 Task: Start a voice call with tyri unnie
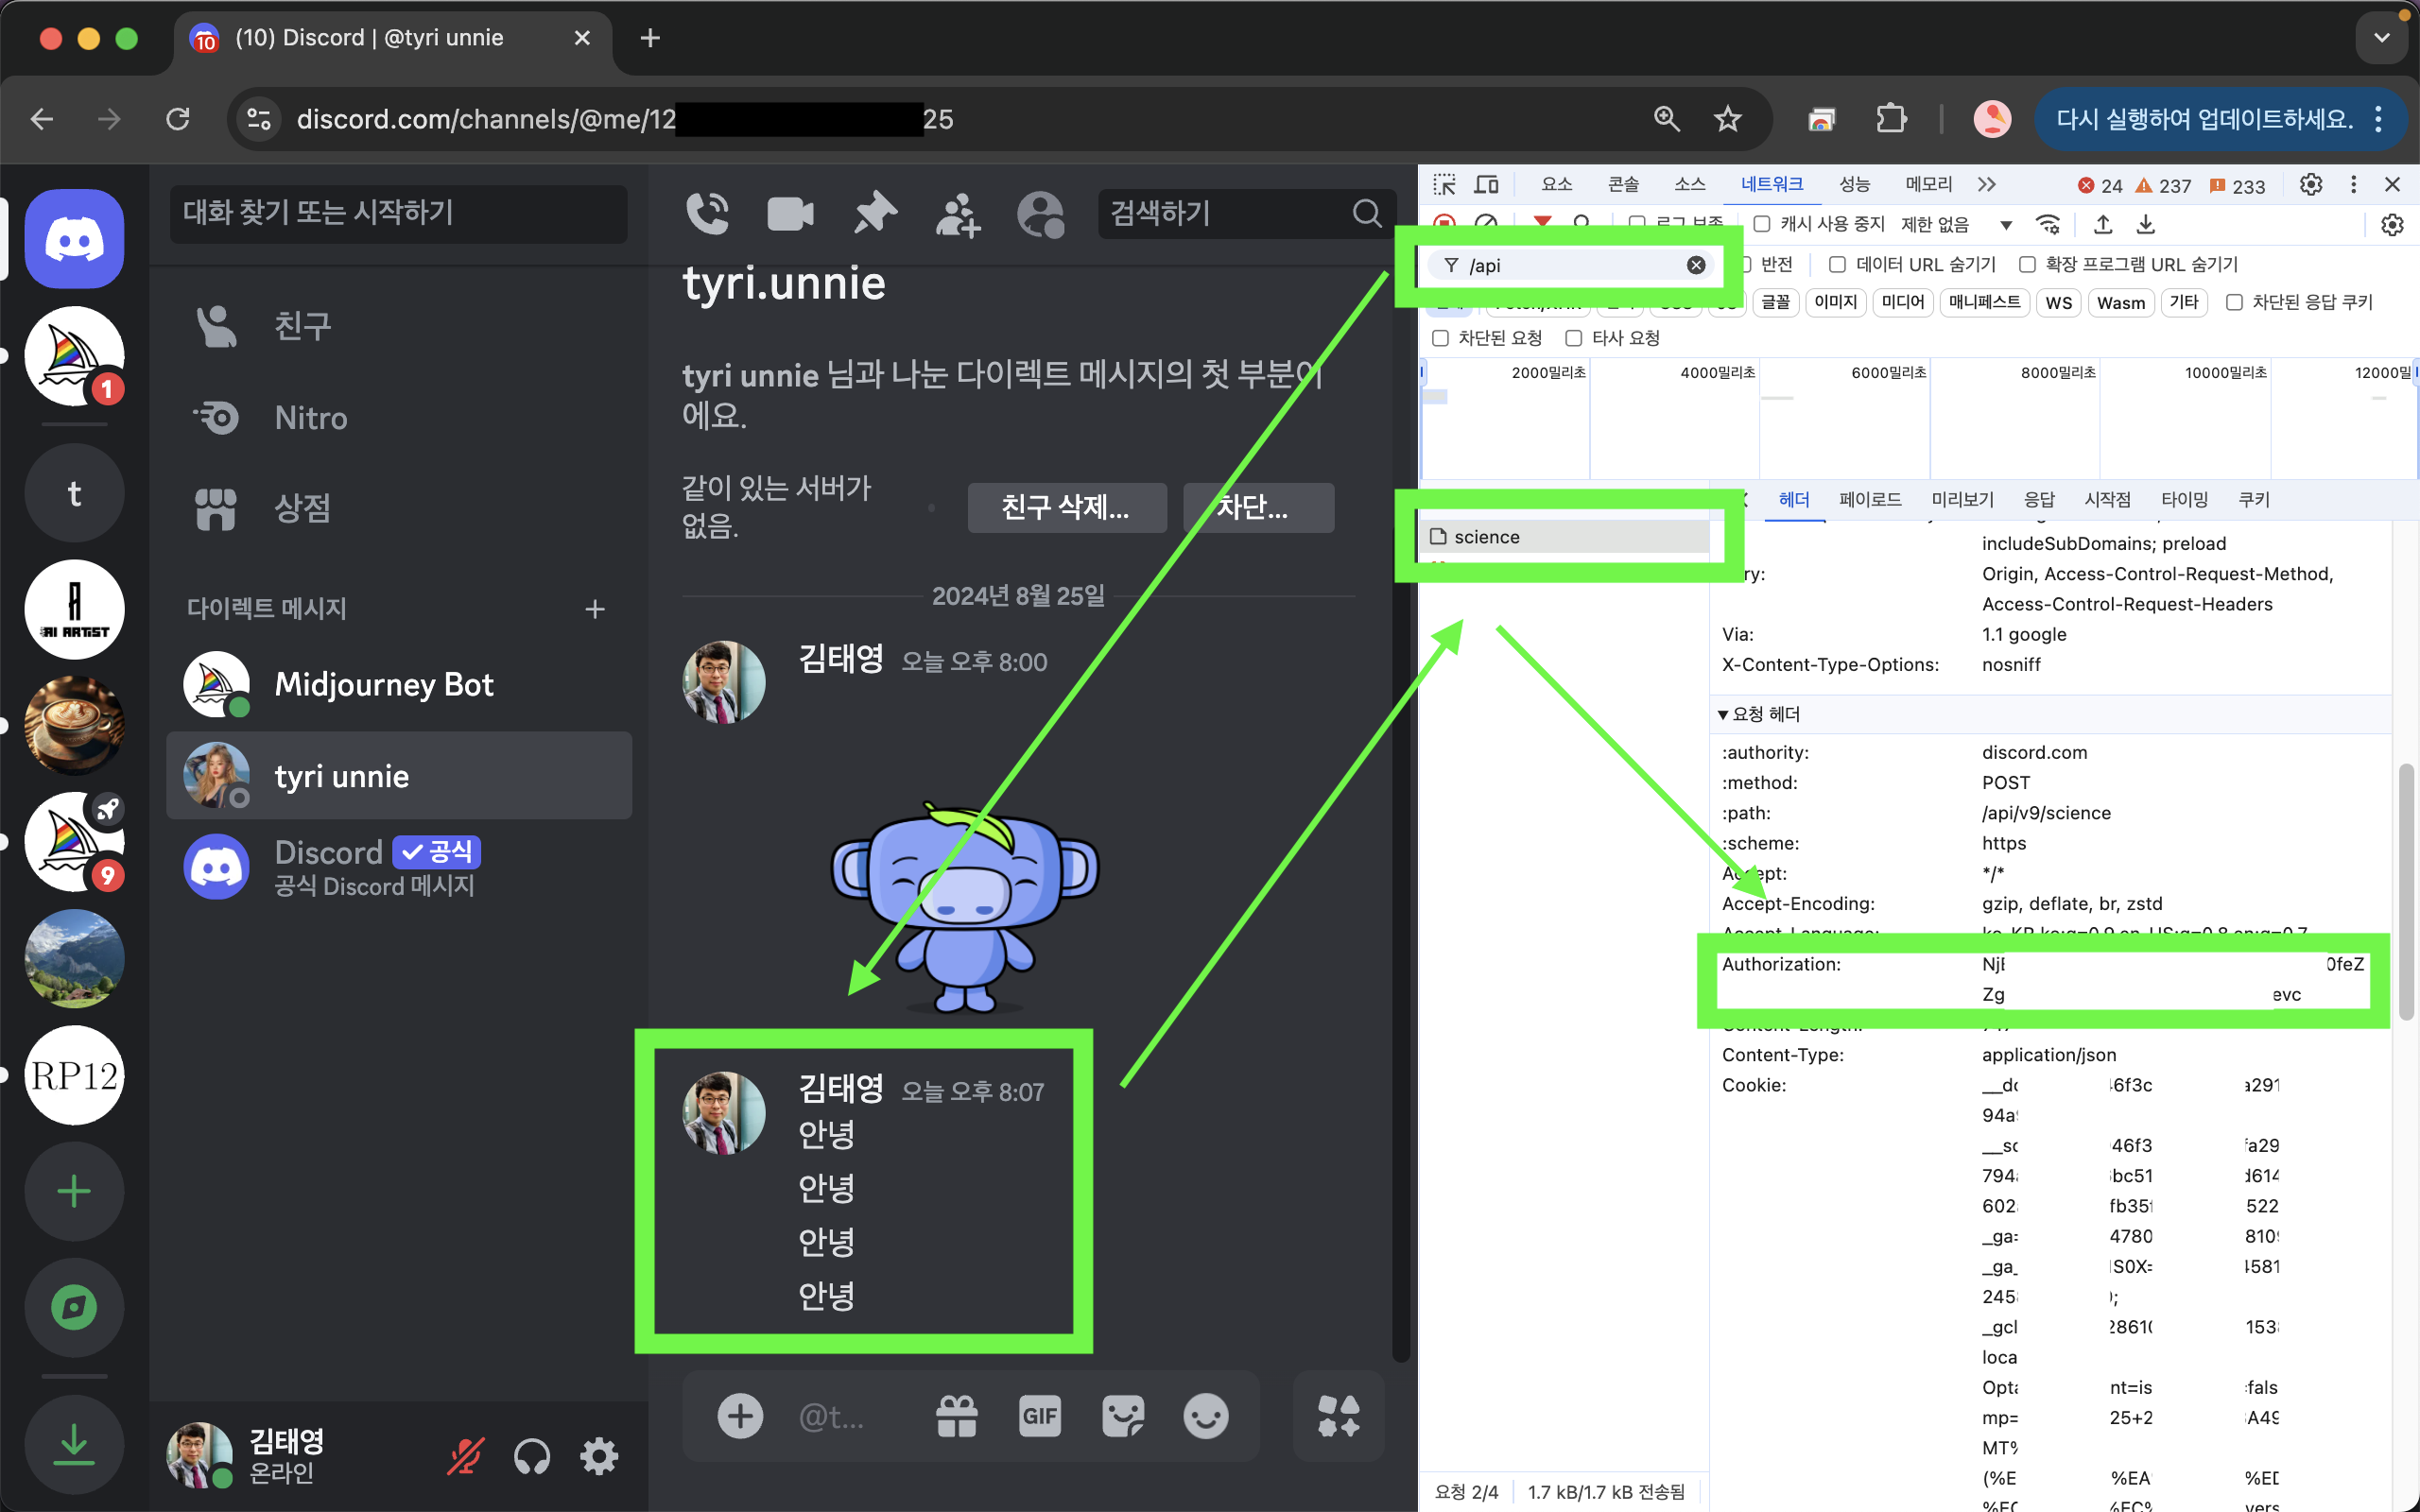(x=708, y=213)
